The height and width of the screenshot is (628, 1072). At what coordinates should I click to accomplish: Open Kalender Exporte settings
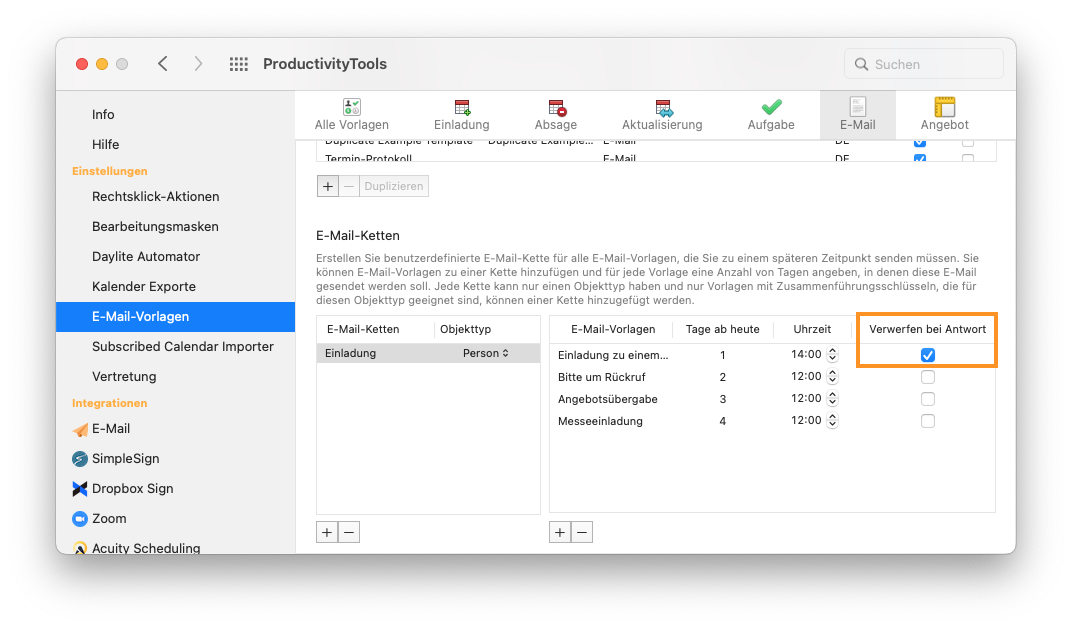point(144,286)
